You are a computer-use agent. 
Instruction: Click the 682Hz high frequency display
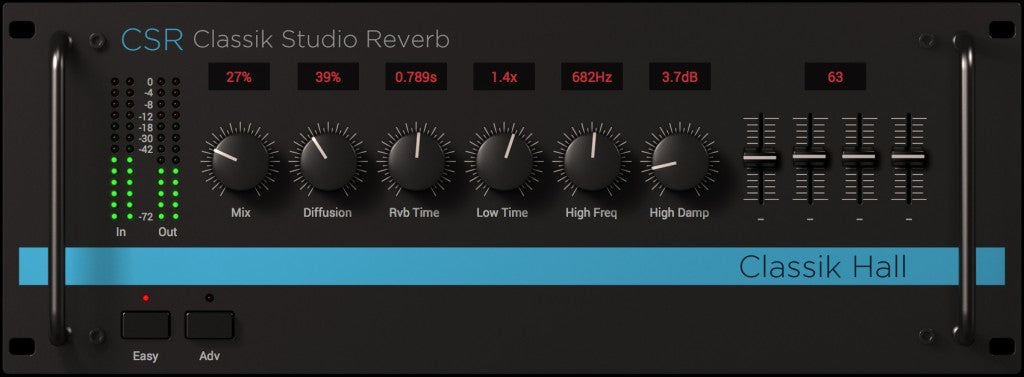592,76
